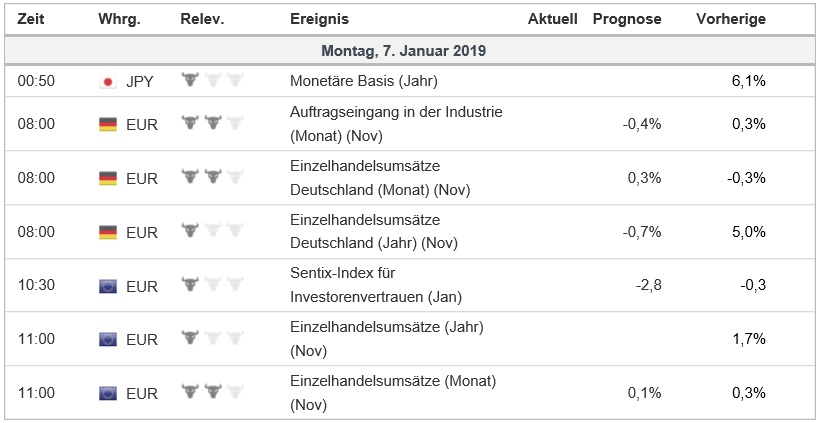Click EU flag for Einzelhandelsumsätze (Monat) row

point(108,394)
